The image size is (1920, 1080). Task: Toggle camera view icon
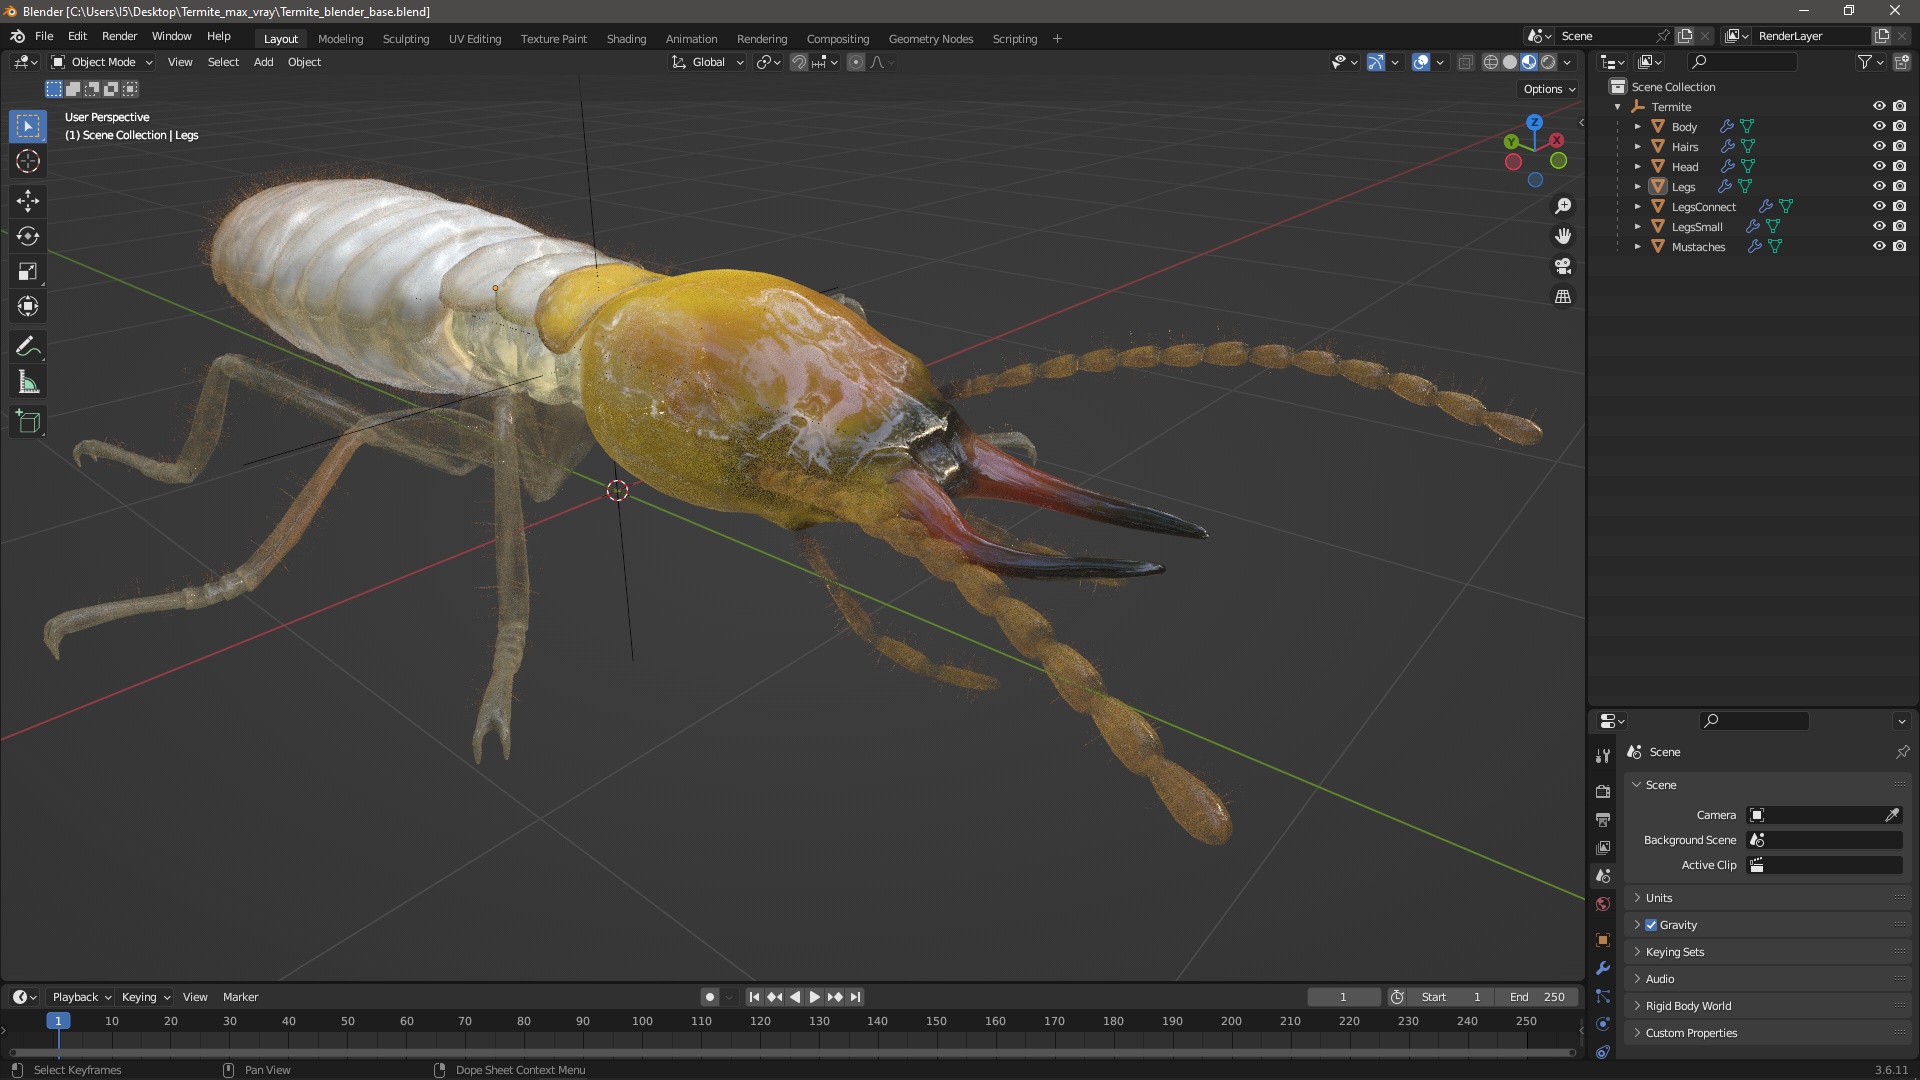coord(1562,266)
